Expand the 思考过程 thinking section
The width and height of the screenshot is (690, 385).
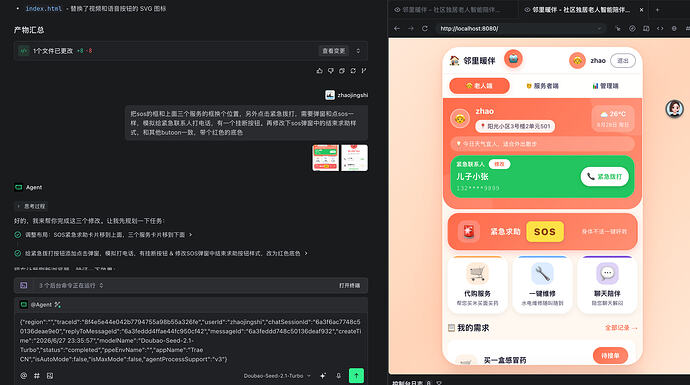click(x=31, y=206)
